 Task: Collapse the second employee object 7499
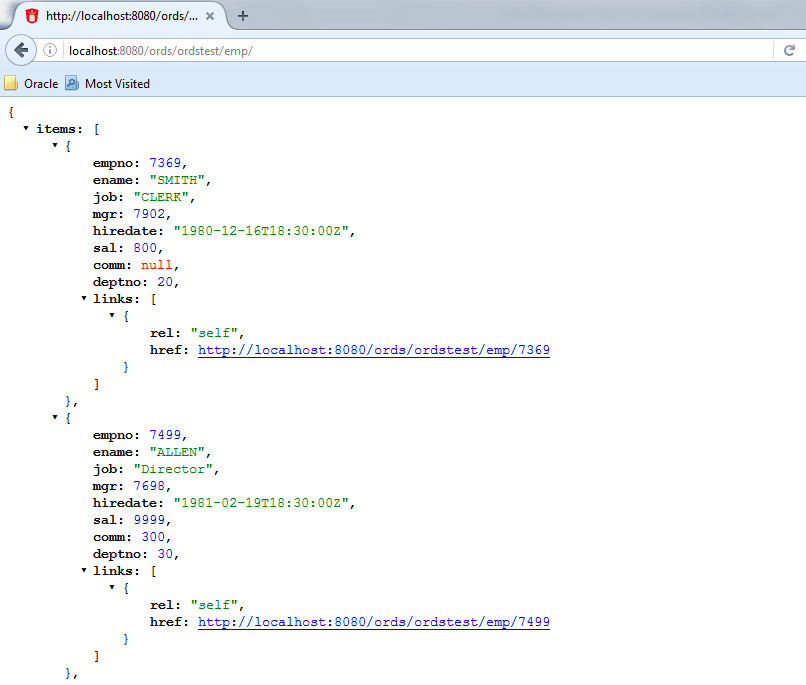tap(54, 417)
